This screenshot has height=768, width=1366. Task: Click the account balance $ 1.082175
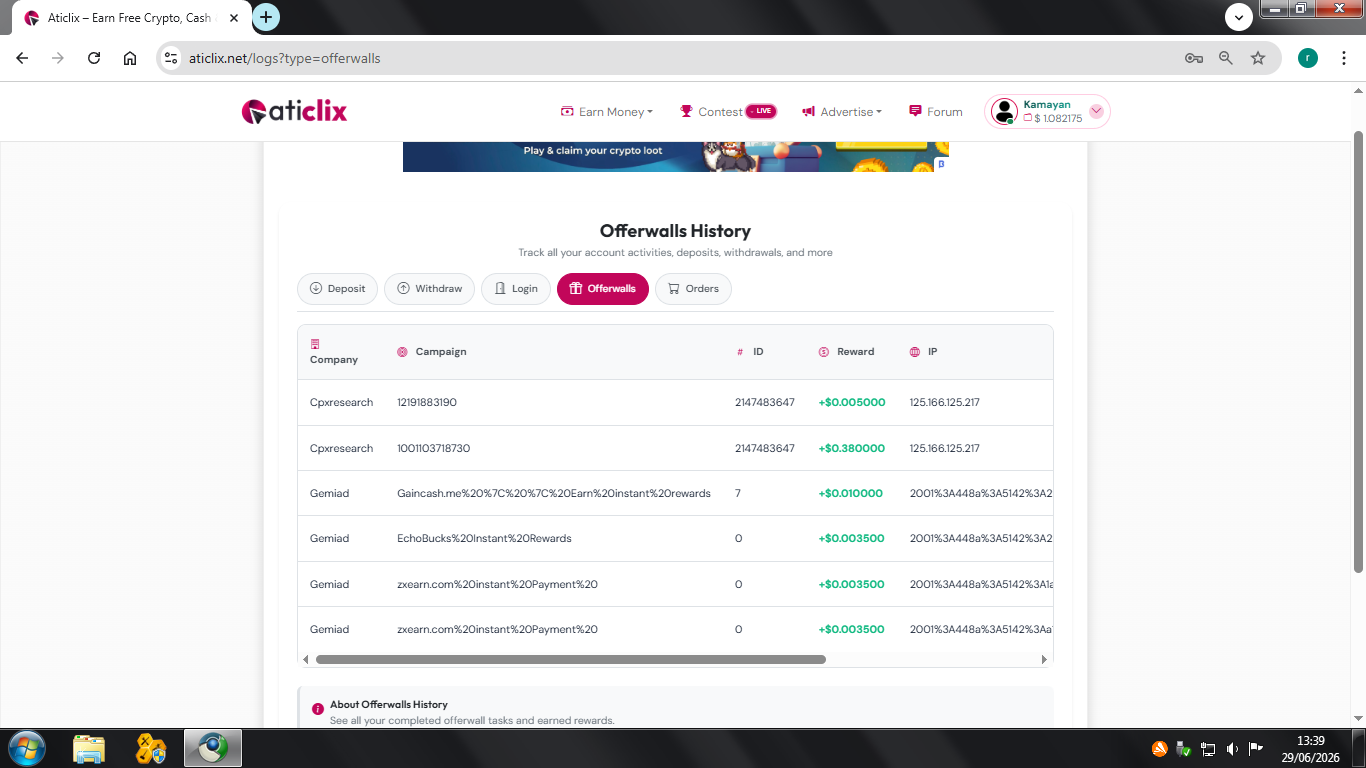click(x=1053, y=119)
